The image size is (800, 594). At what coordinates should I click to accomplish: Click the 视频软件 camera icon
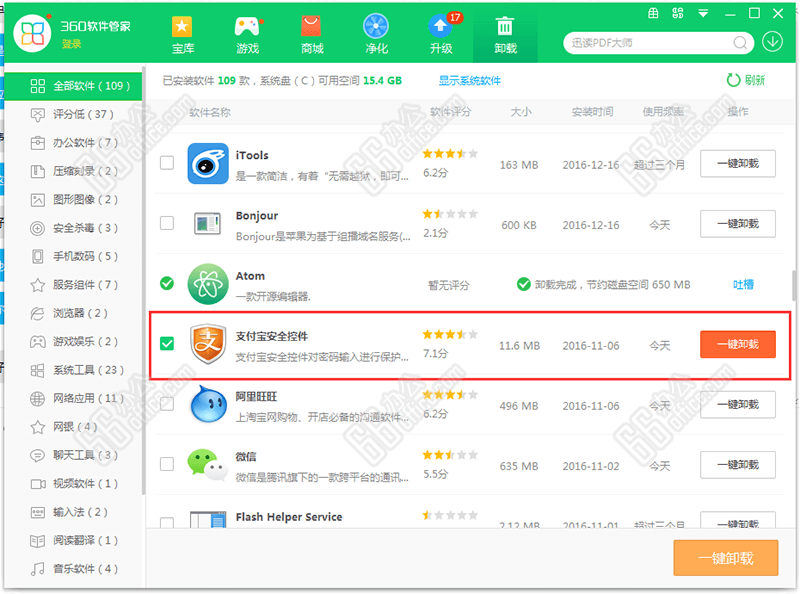pos(37,484)
